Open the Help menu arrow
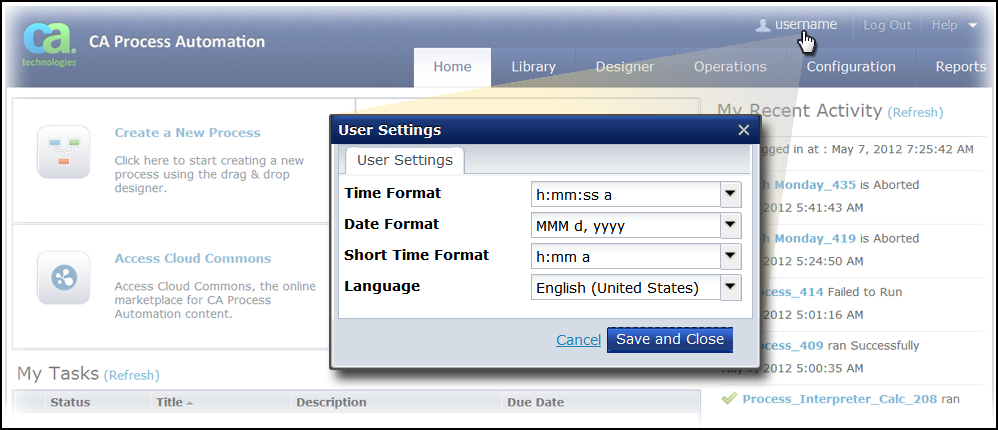Screen dimensions: 998x430 [973, 25]
